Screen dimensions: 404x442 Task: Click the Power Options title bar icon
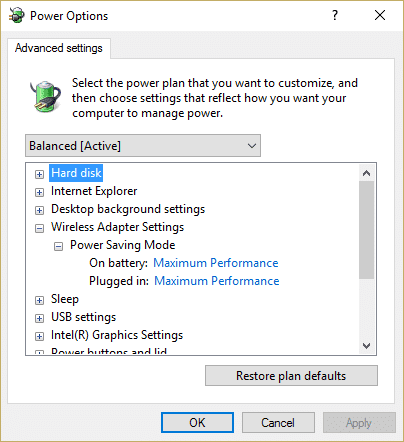click(16, 15)
